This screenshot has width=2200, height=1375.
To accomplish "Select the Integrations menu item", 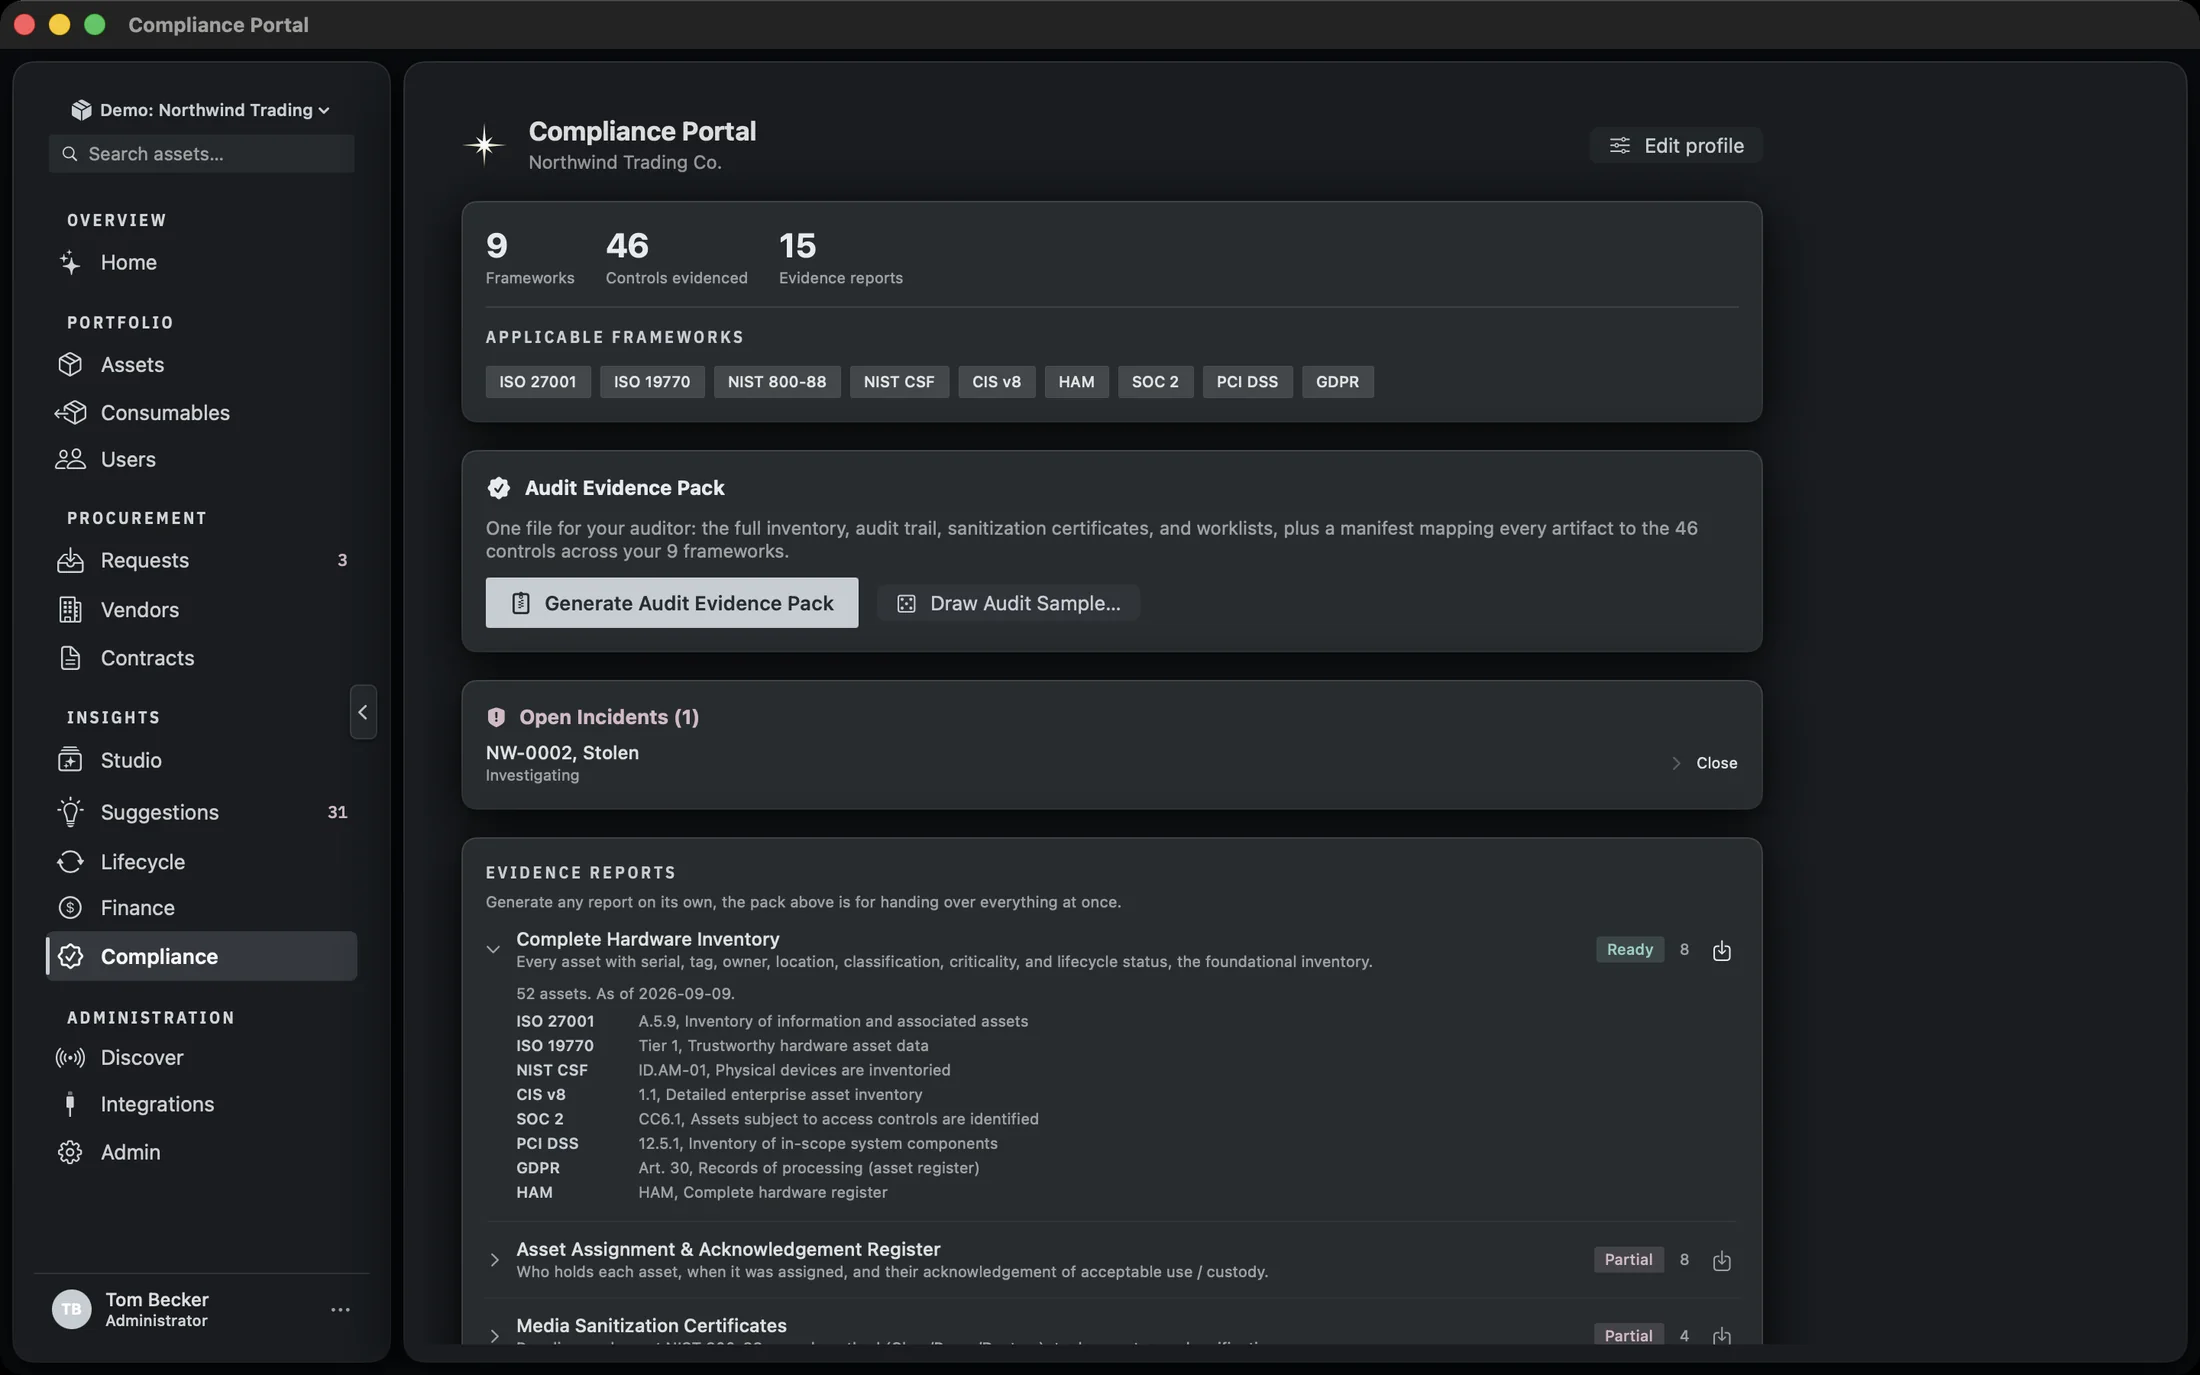I will tap(201, 1104).
